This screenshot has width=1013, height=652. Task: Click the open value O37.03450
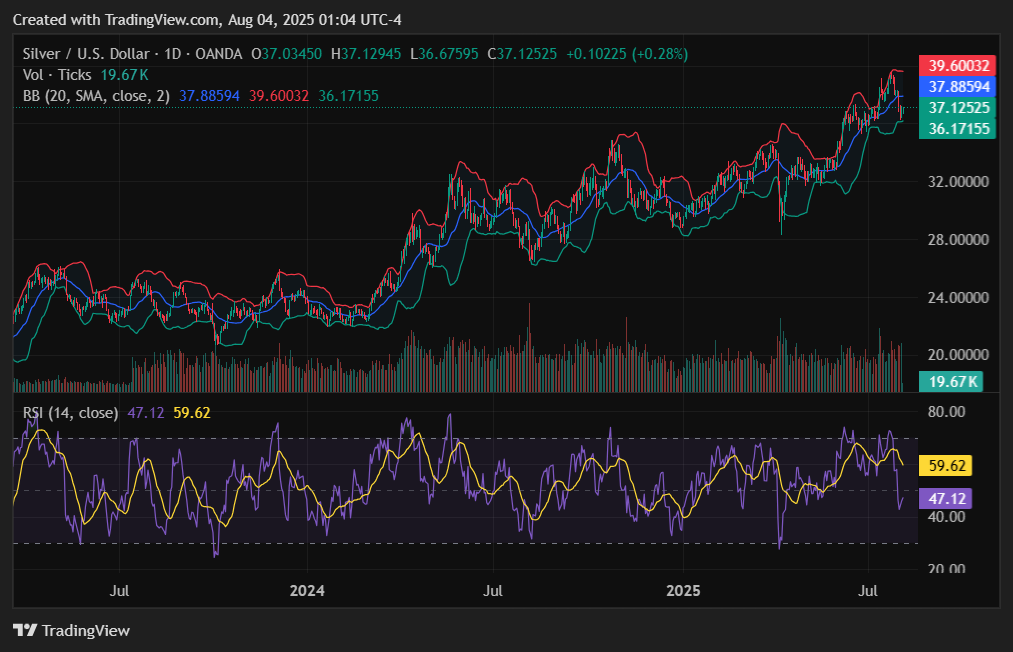[x=286, y=54]
